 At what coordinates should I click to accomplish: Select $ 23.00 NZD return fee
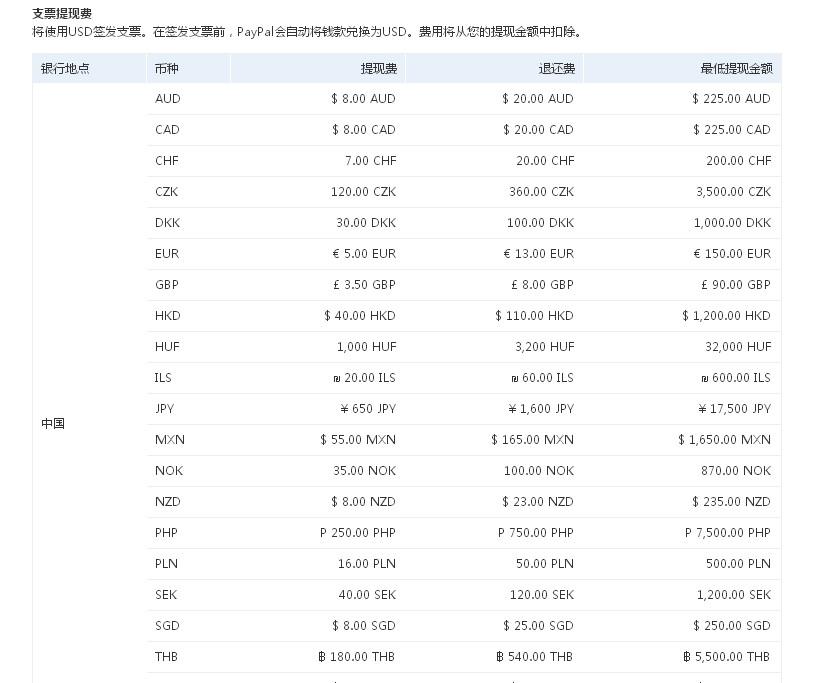pyautogui.click(x=538, y=501)
